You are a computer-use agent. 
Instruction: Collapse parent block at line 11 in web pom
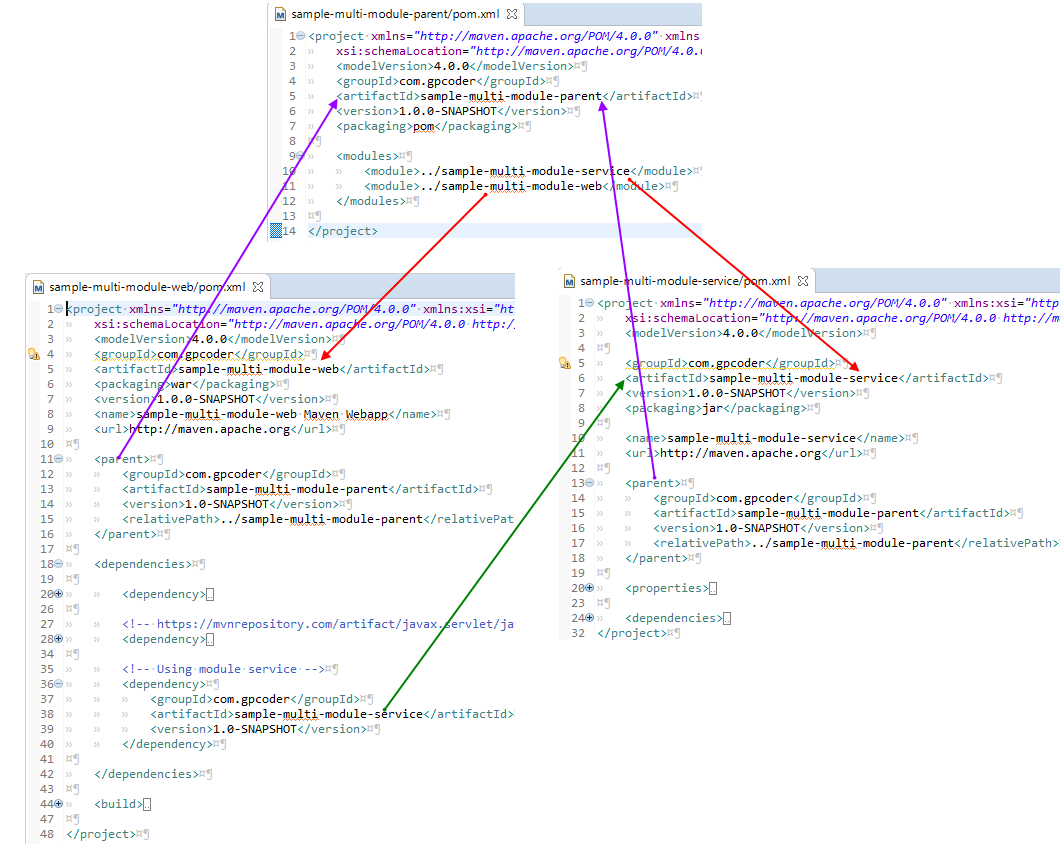[x=59, y=459]
